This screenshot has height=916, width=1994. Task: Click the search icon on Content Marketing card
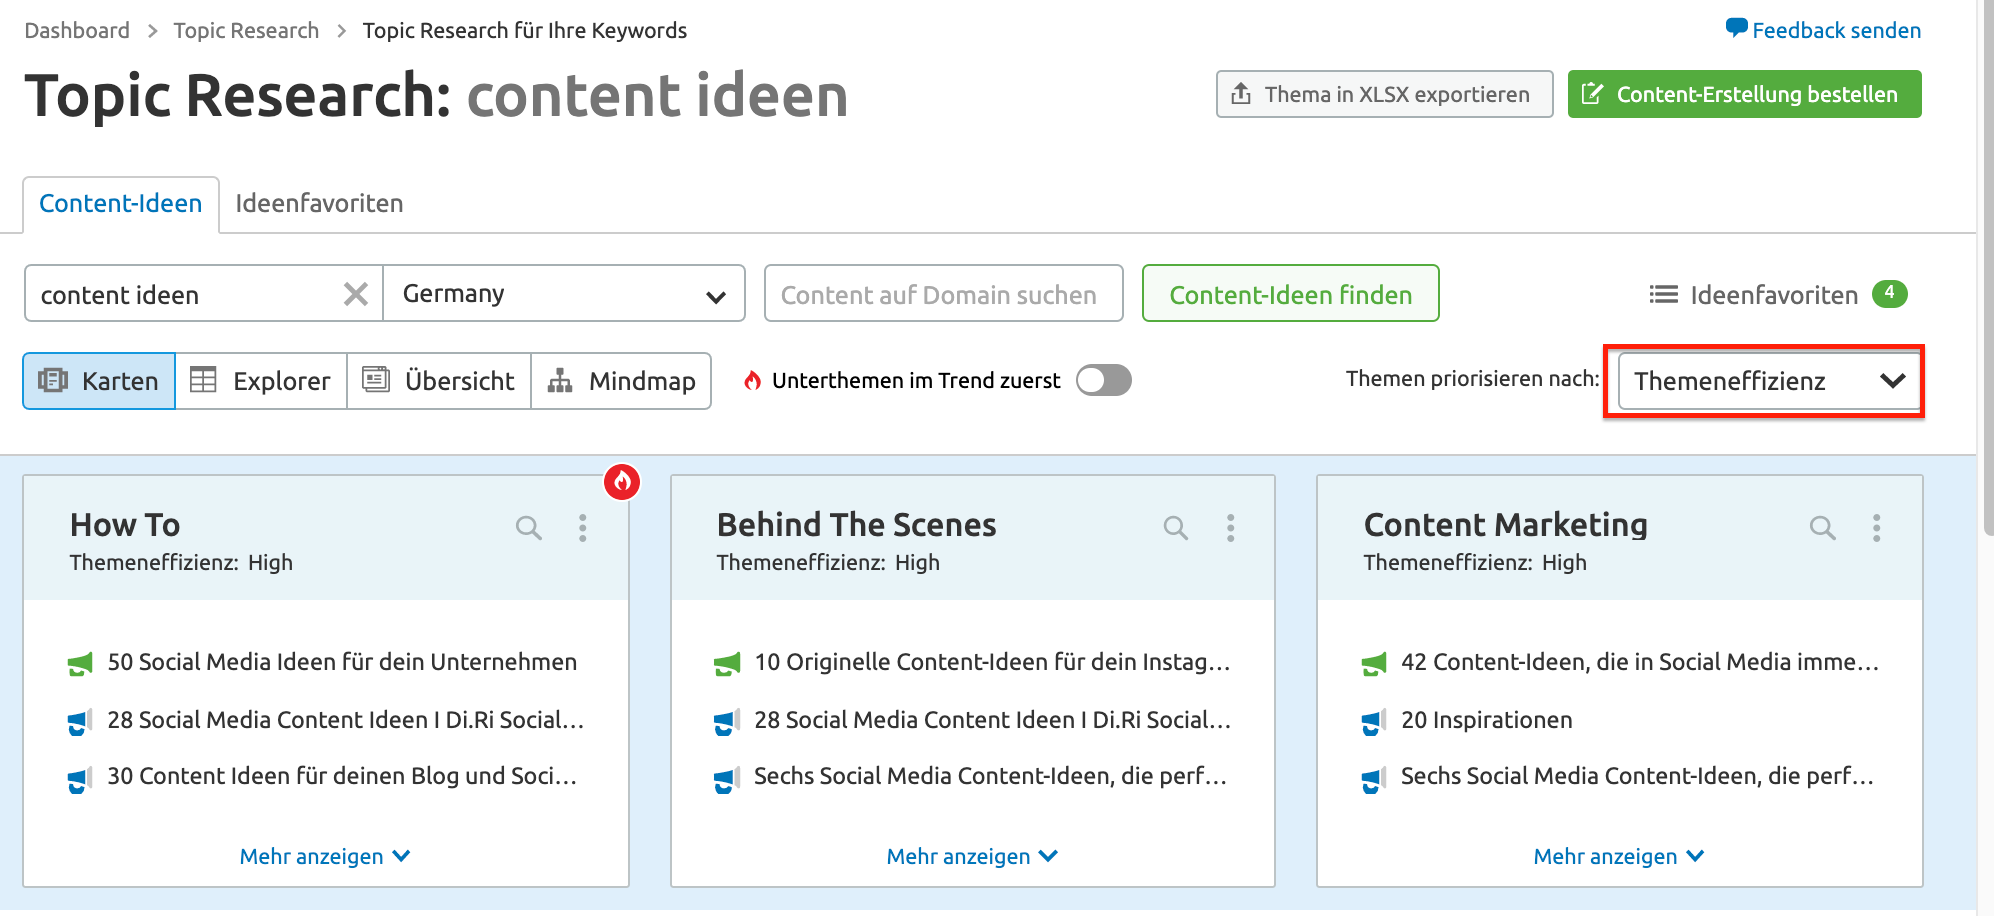coord(1823,528)
